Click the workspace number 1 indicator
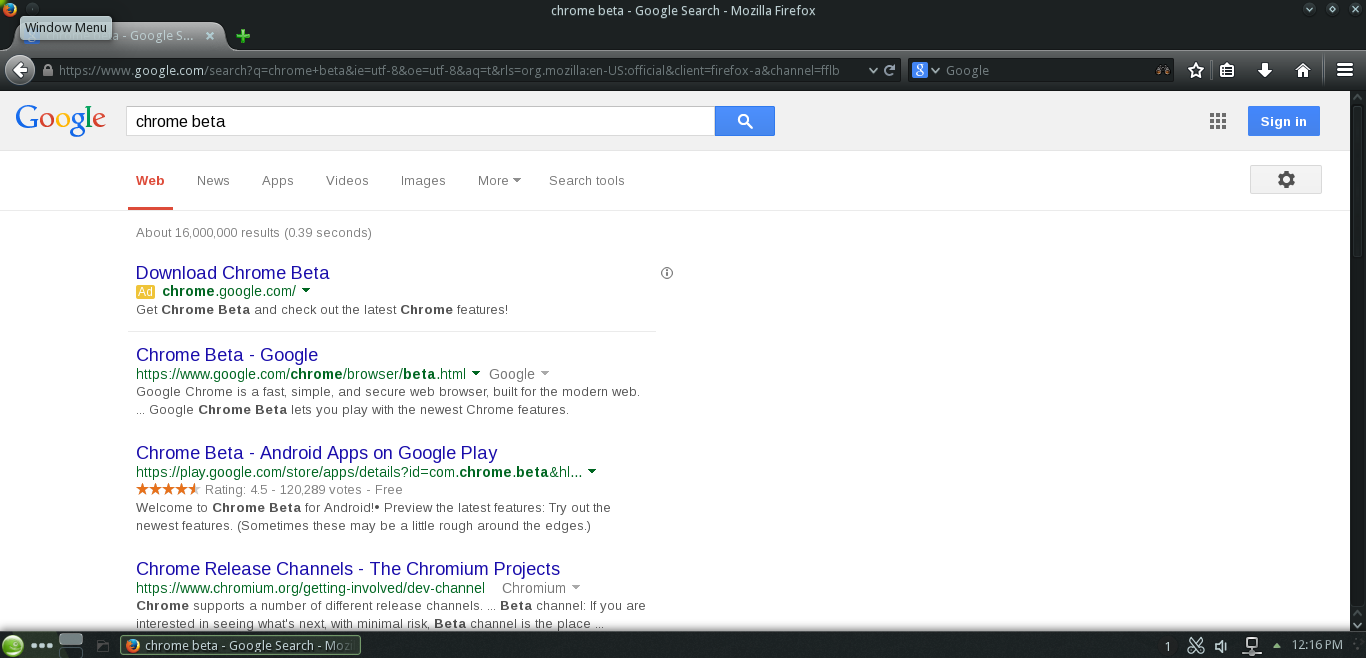This screenshot has width=1366, height=658. point(1167,646)
